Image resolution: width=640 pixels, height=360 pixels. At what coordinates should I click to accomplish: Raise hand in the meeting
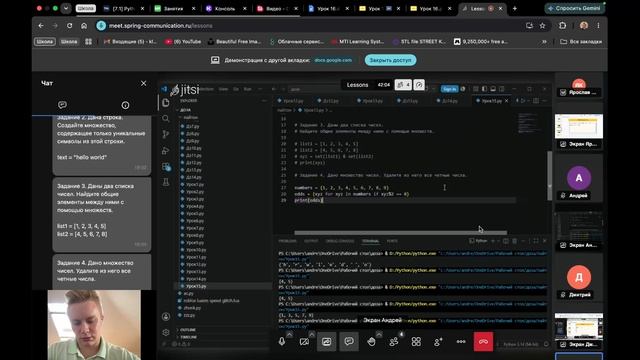371,342
